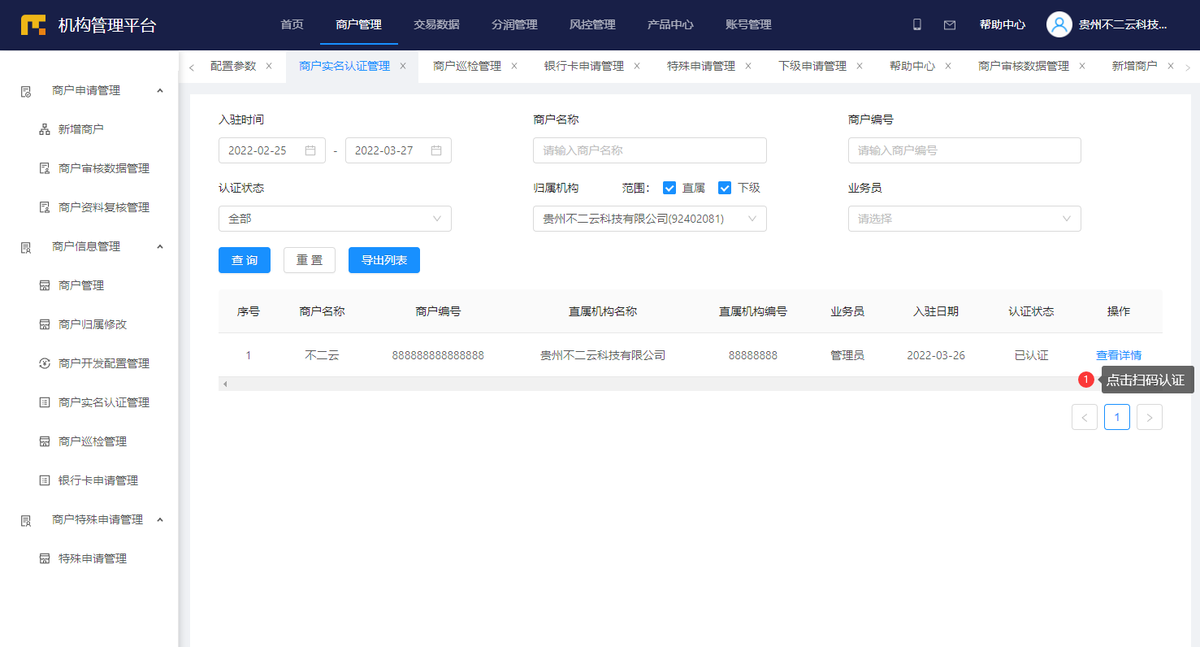Screen dimensions: 1200x647
Task: Open the 业务员 dropdown
Action: click(x=964, y=218)
